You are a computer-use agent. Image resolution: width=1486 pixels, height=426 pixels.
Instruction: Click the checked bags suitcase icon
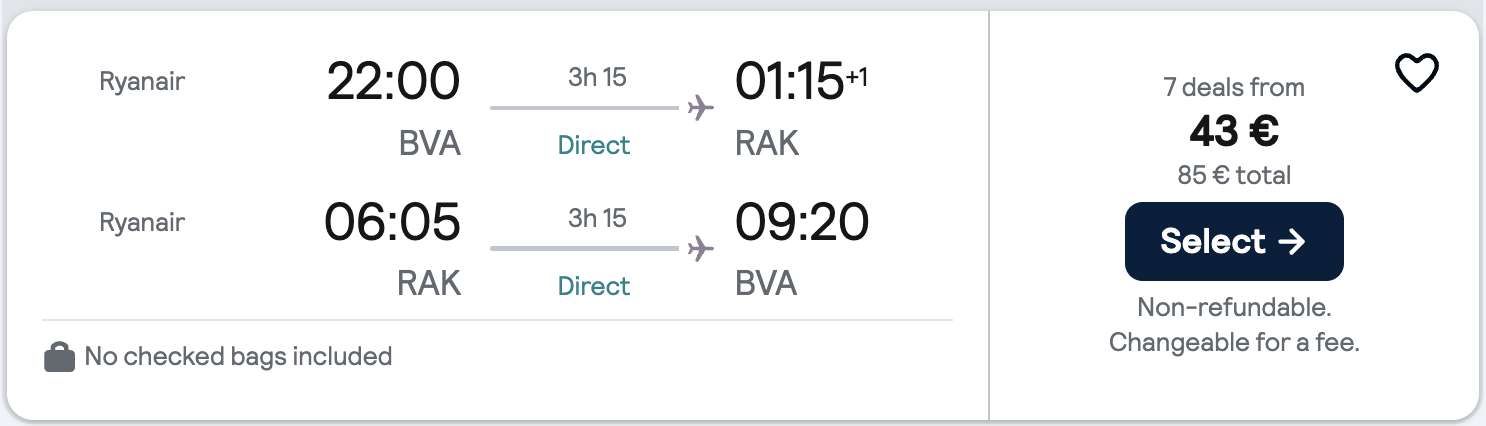pyautogui.click(x=60, y=357)
